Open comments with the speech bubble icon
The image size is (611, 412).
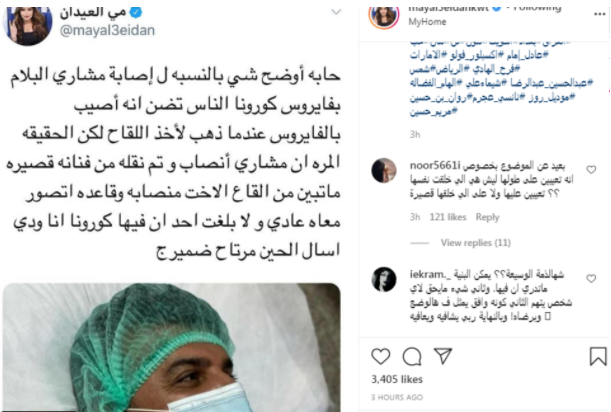(412, 356)
